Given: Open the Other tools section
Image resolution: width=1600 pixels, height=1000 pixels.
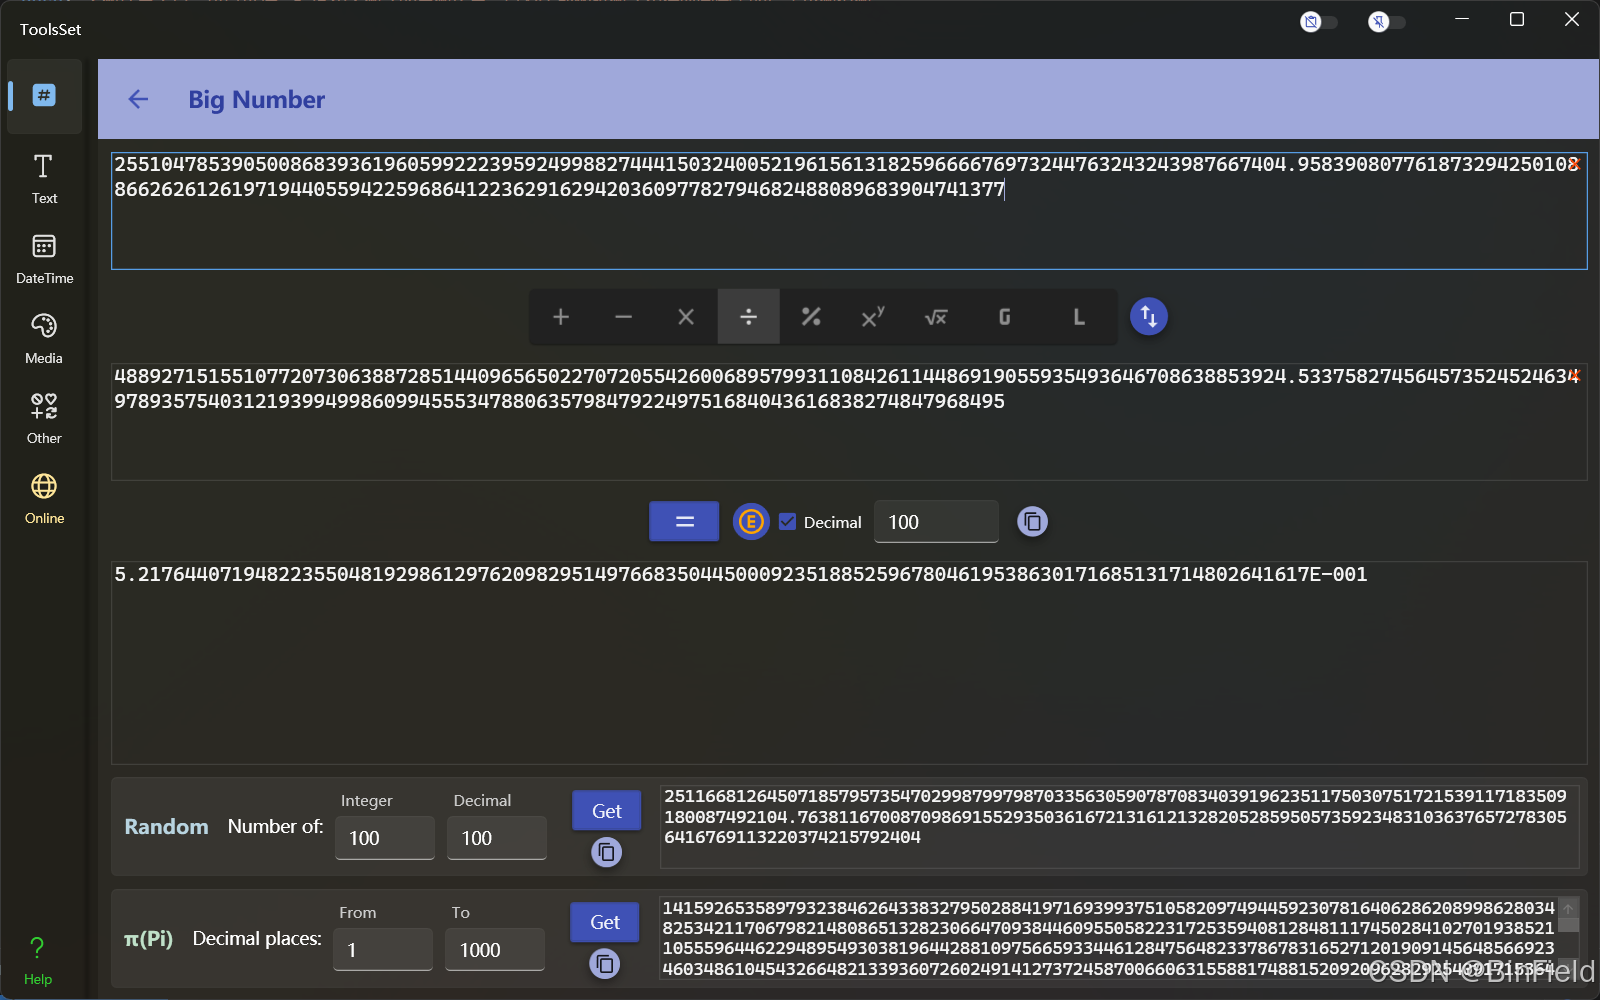Looking at the screenshot, I should [44, 420].
